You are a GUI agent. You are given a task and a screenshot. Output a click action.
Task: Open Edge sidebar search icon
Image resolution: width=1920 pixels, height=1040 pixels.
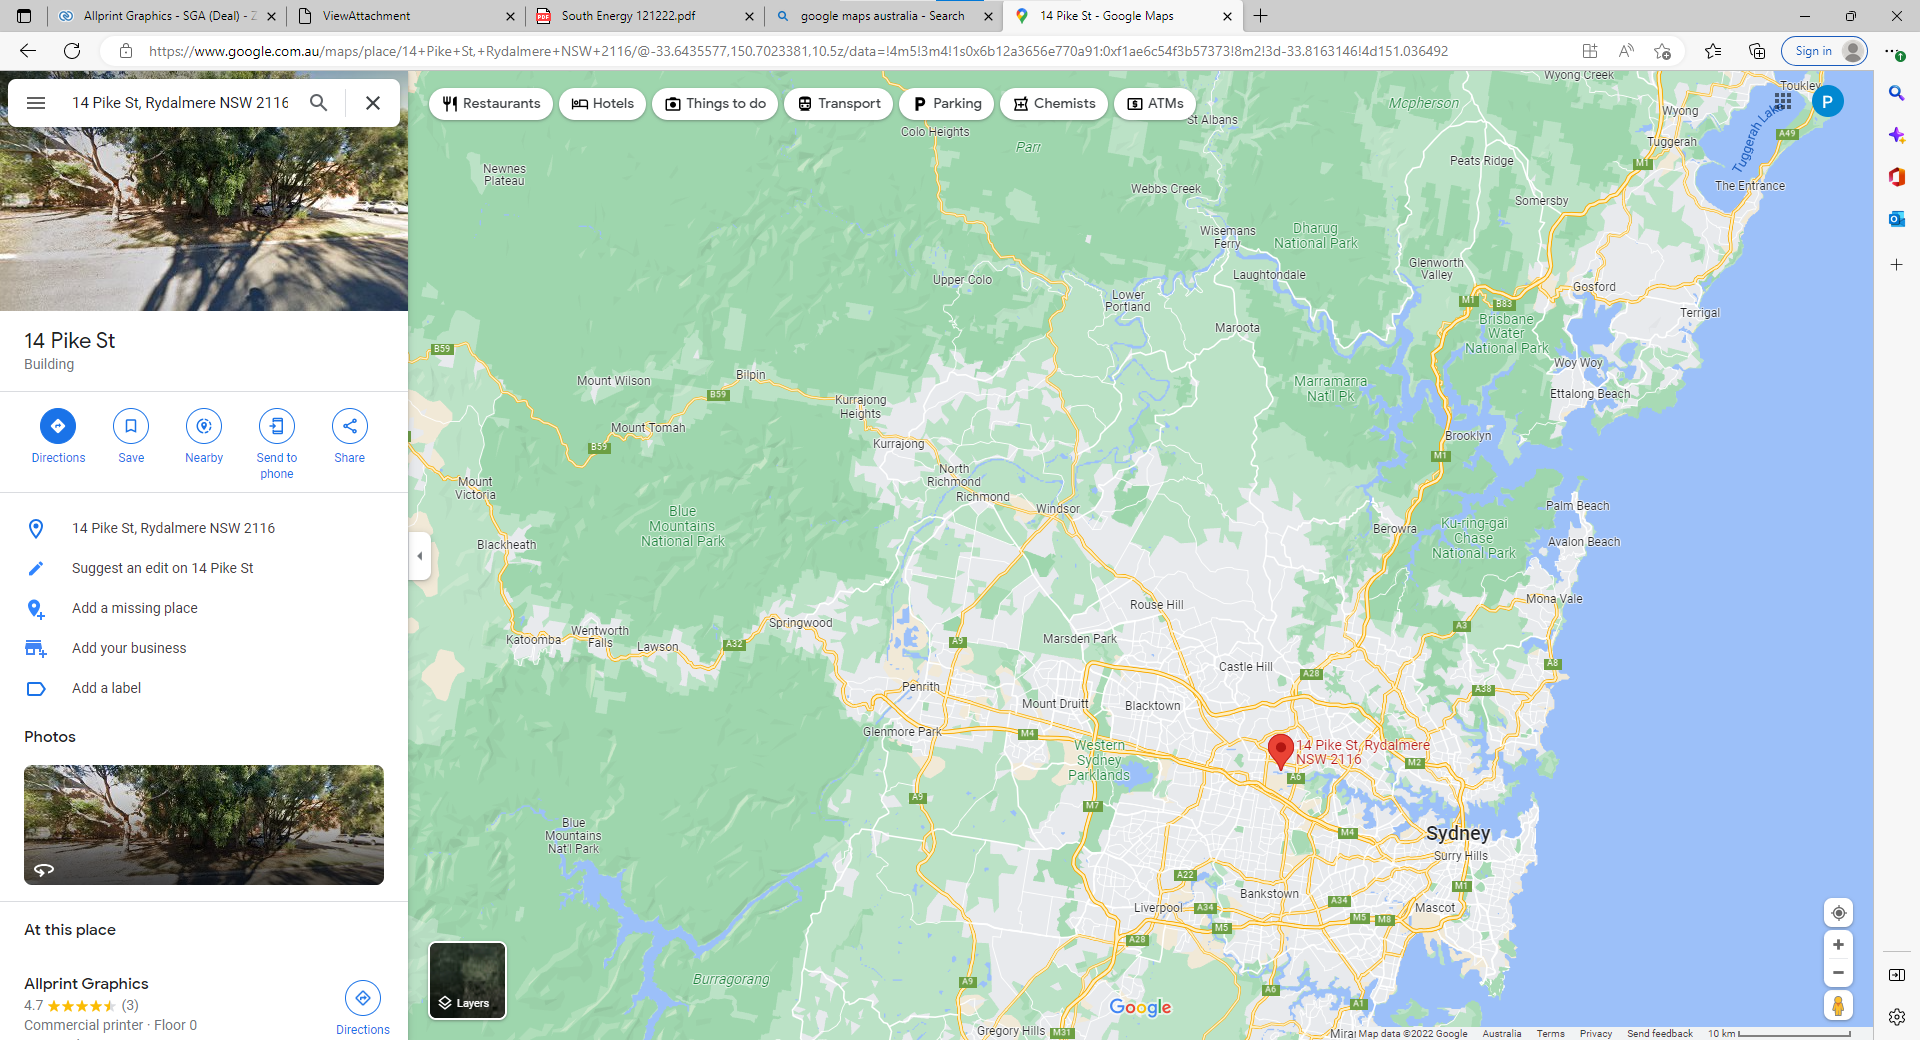(1896, 93)
